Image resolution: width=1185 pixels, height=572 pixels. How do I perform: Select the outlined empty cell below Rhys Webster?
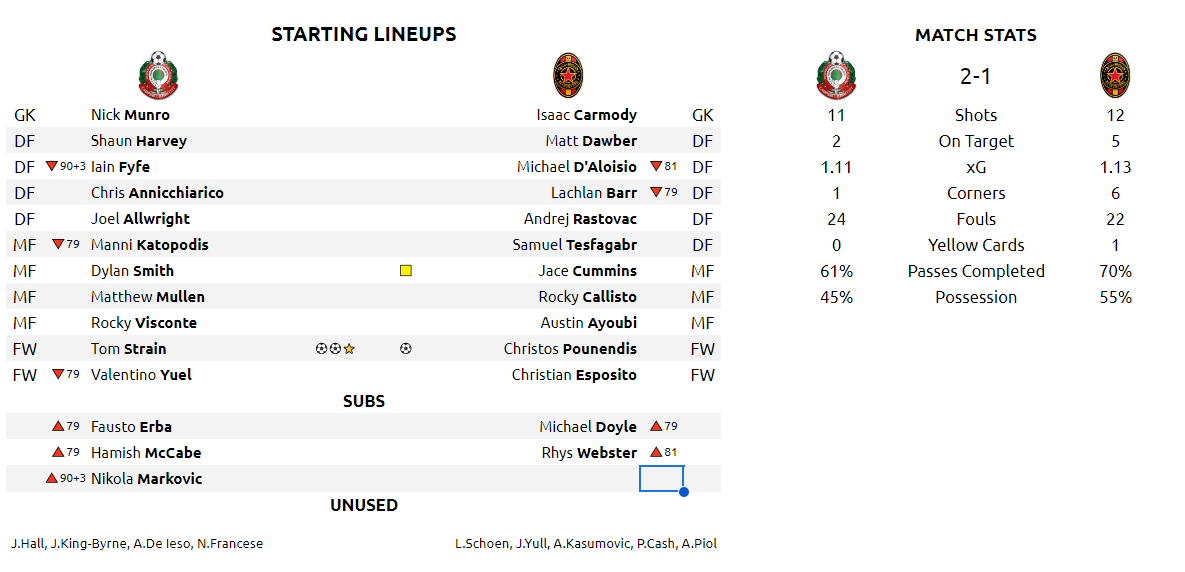click(x=661, y=479)
